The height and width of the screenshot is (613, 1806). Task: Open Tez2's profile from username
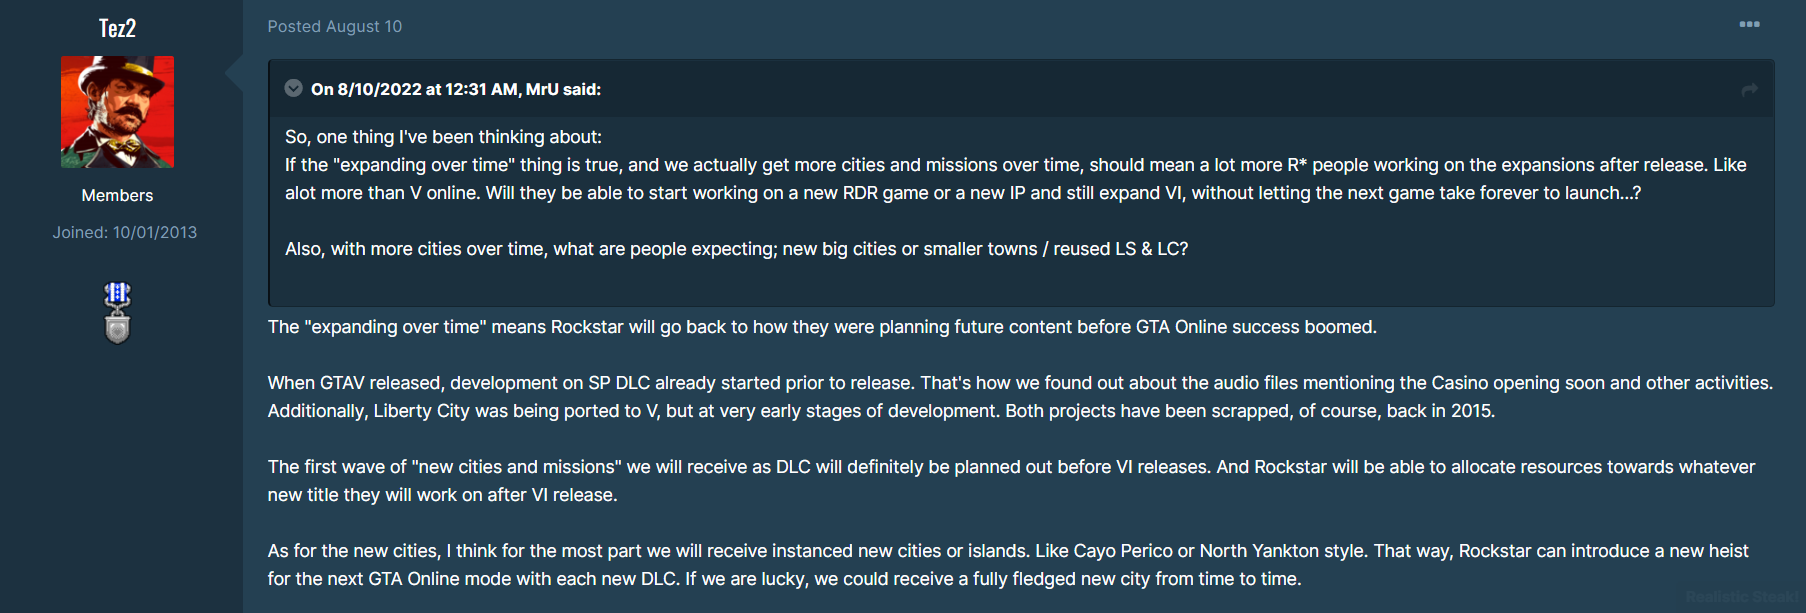117,27
